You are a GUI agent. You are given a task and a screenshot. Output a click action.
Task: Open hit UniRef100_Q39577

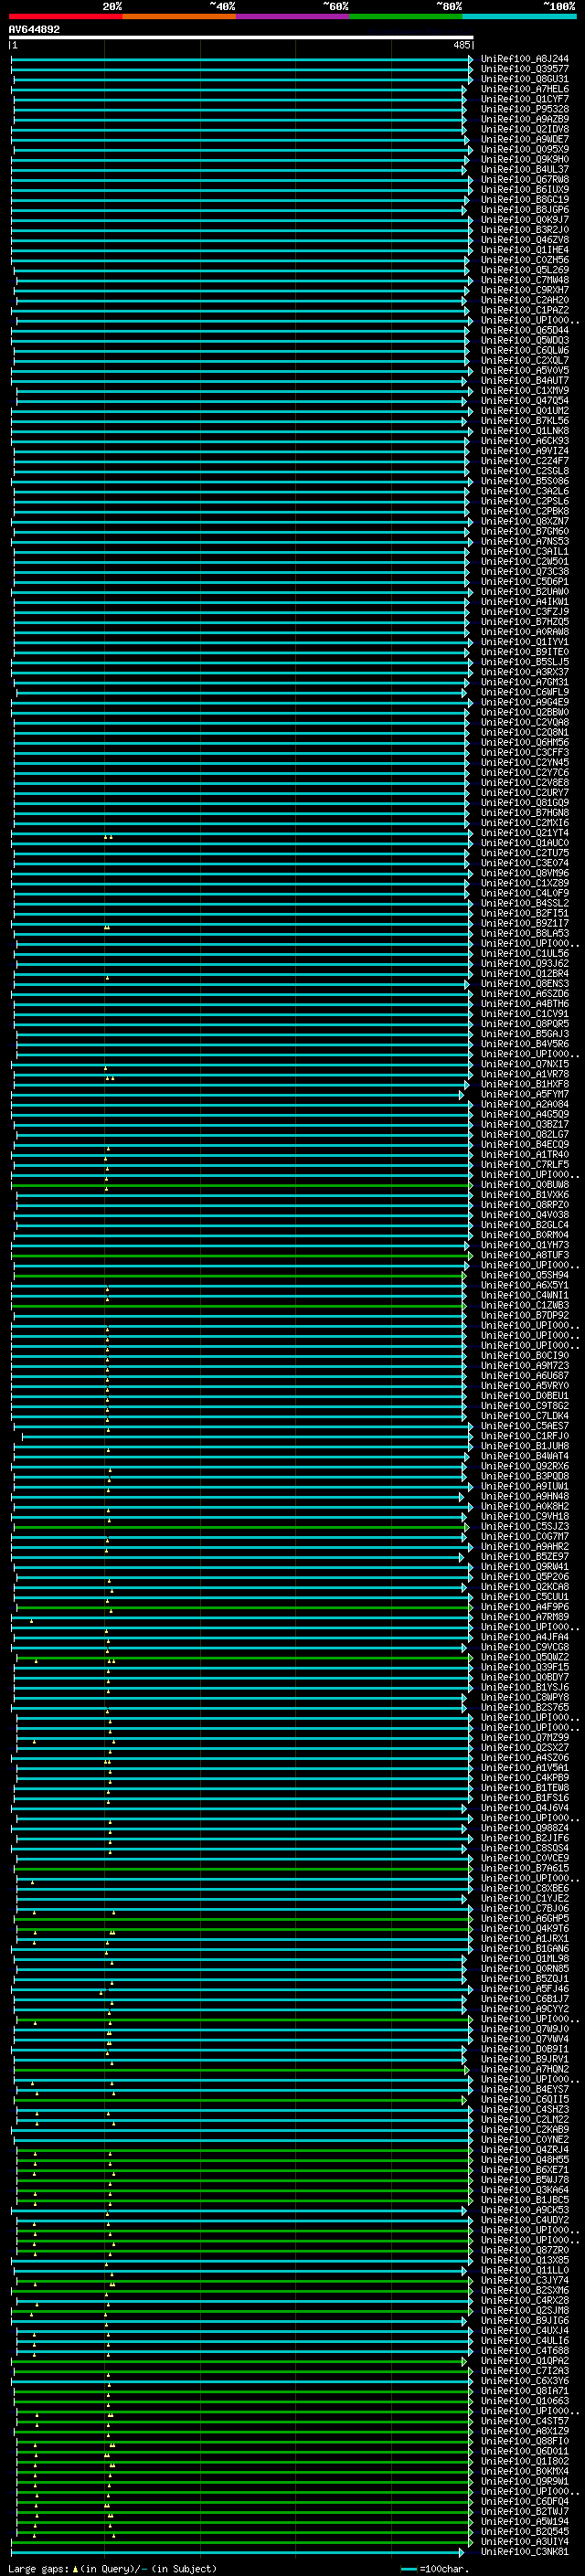coord(524,69)
